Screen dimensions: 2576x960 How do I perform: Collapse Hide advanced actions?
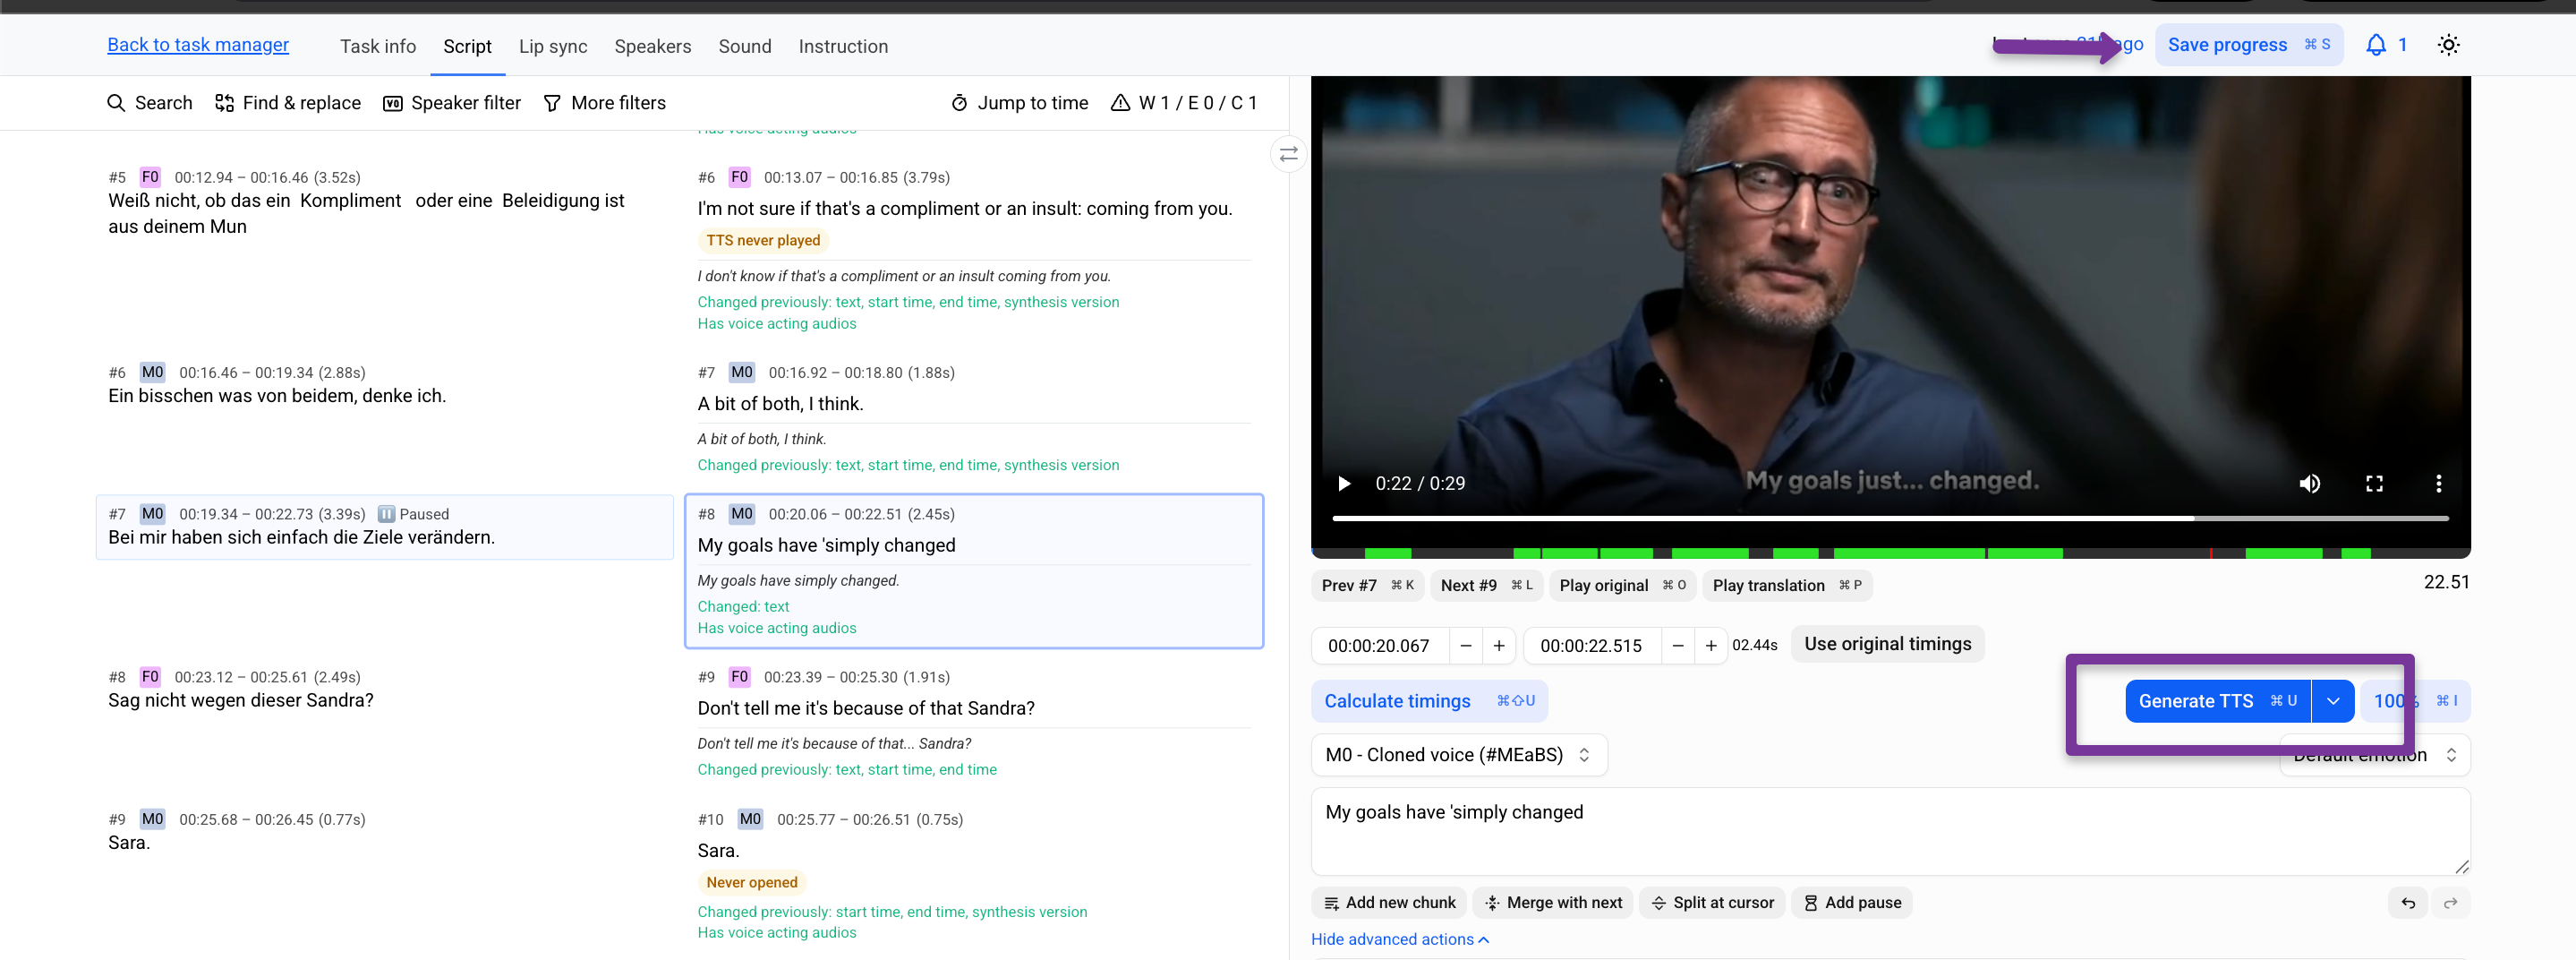[x=1400, y=940]
